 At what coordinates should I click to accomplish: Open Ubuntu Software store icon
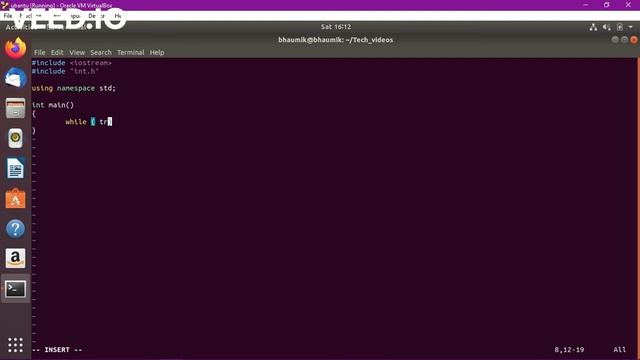pos(16,199)
